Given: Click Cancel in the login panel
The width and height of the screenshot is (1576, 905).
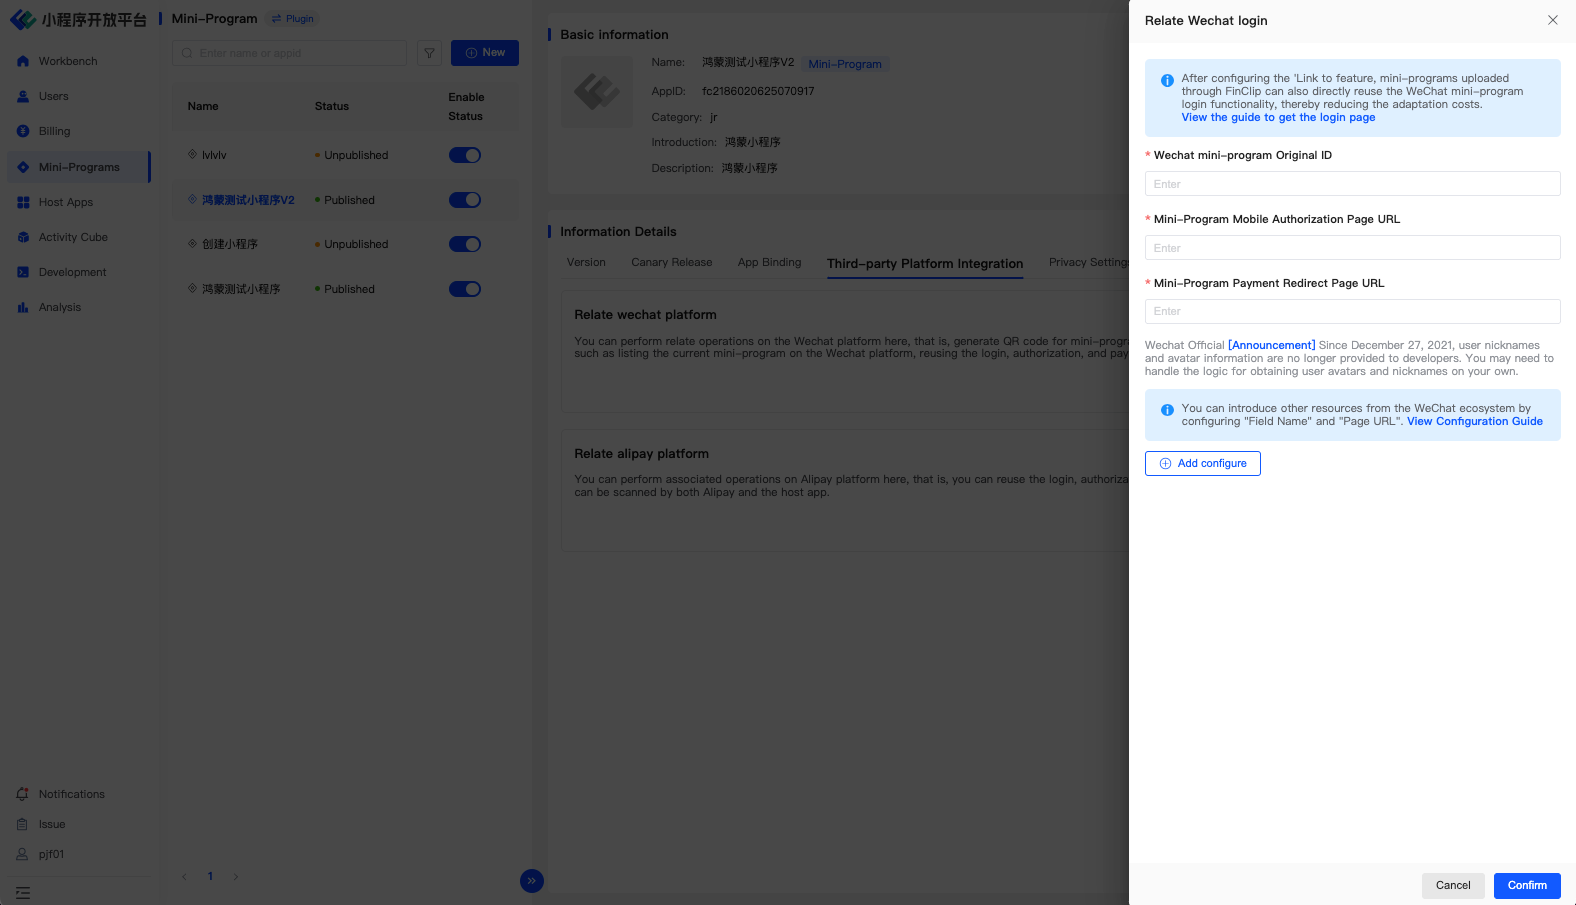Looking at the screenshot, I should [x=1453, y=885].
